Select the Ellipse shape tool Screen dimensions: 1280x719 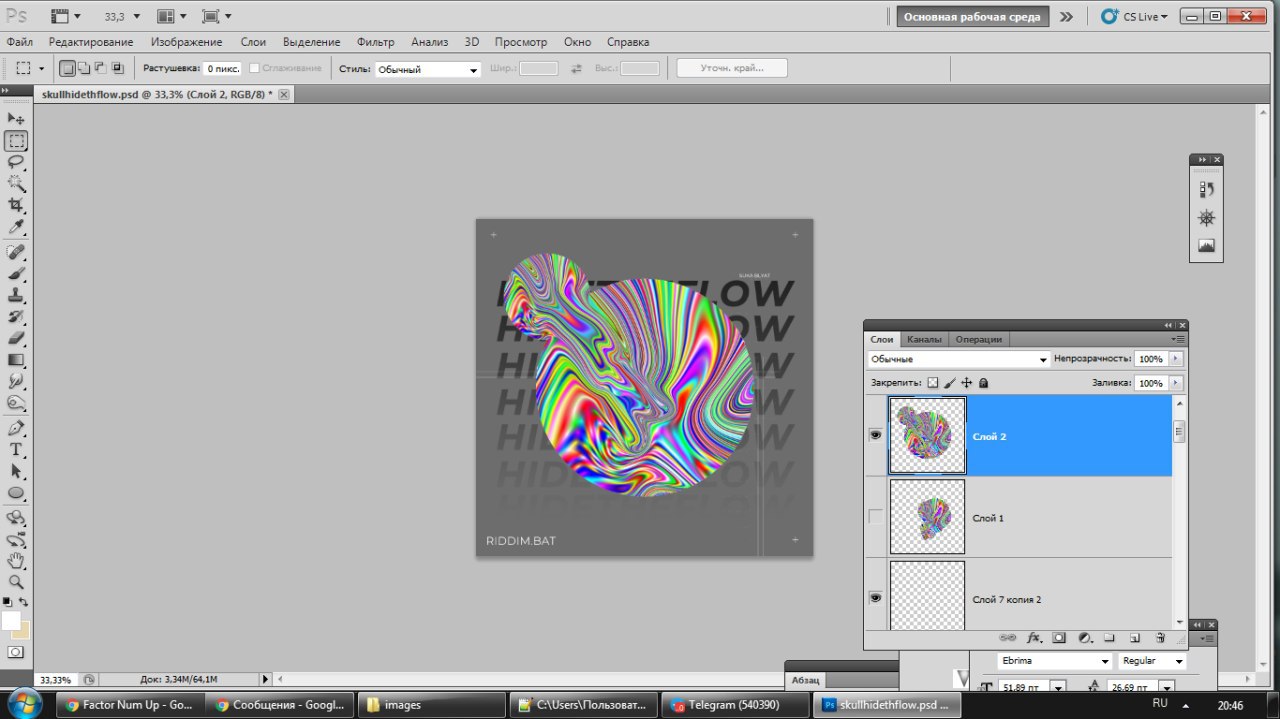click(x=16, y=493)
